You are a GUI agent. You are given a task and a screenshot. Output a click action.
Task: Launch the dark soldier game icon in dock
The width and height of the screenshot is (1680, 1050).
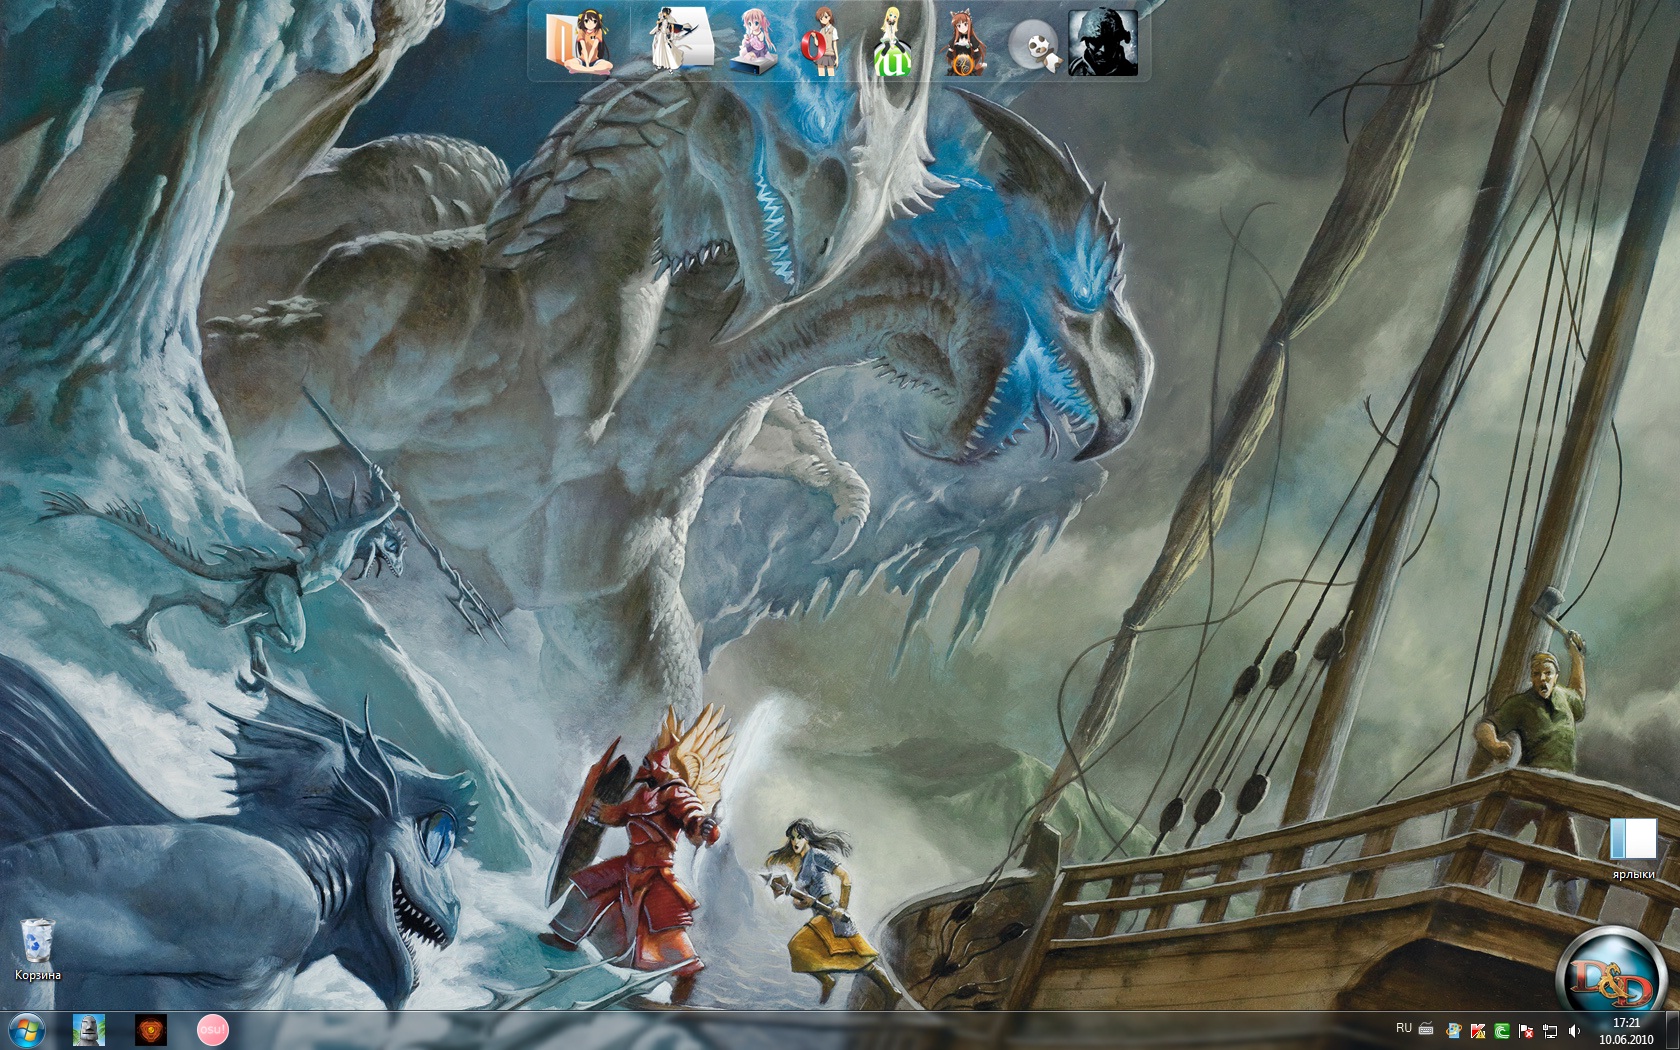point(1103,43)
